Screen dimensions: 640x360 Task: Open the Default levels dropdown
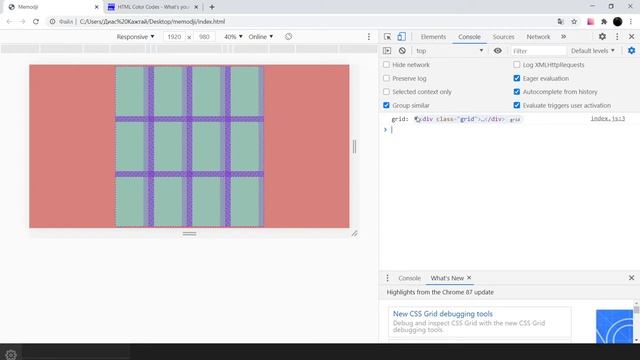point(593,51)
